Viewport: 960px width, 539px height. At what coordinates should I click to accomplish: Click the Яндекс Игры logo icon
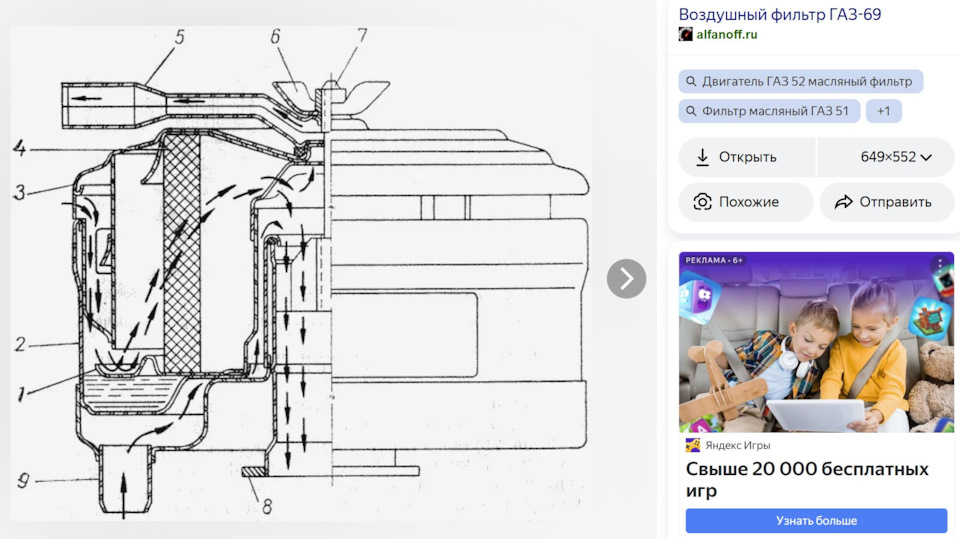pos(692,445)
